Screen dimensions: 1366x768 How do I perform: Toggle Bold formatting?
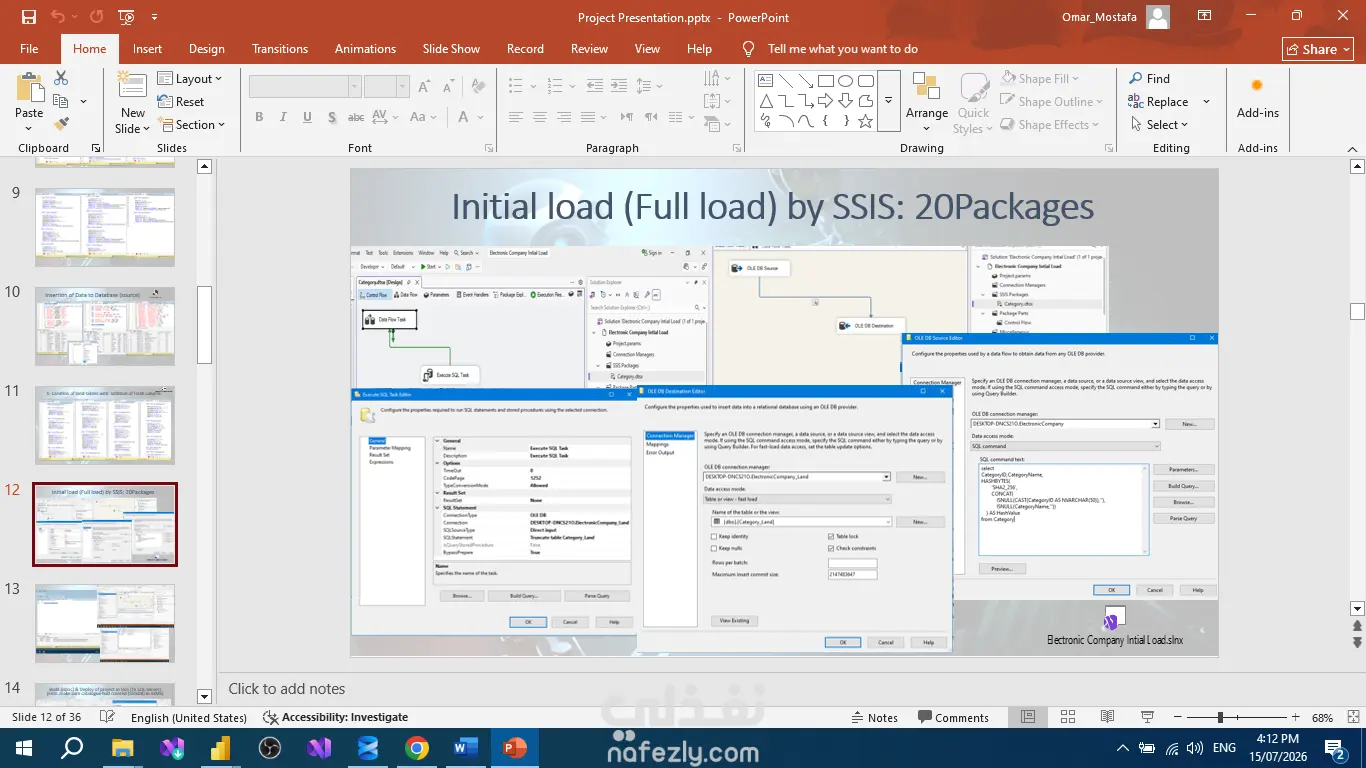click(x=259, y=117)
